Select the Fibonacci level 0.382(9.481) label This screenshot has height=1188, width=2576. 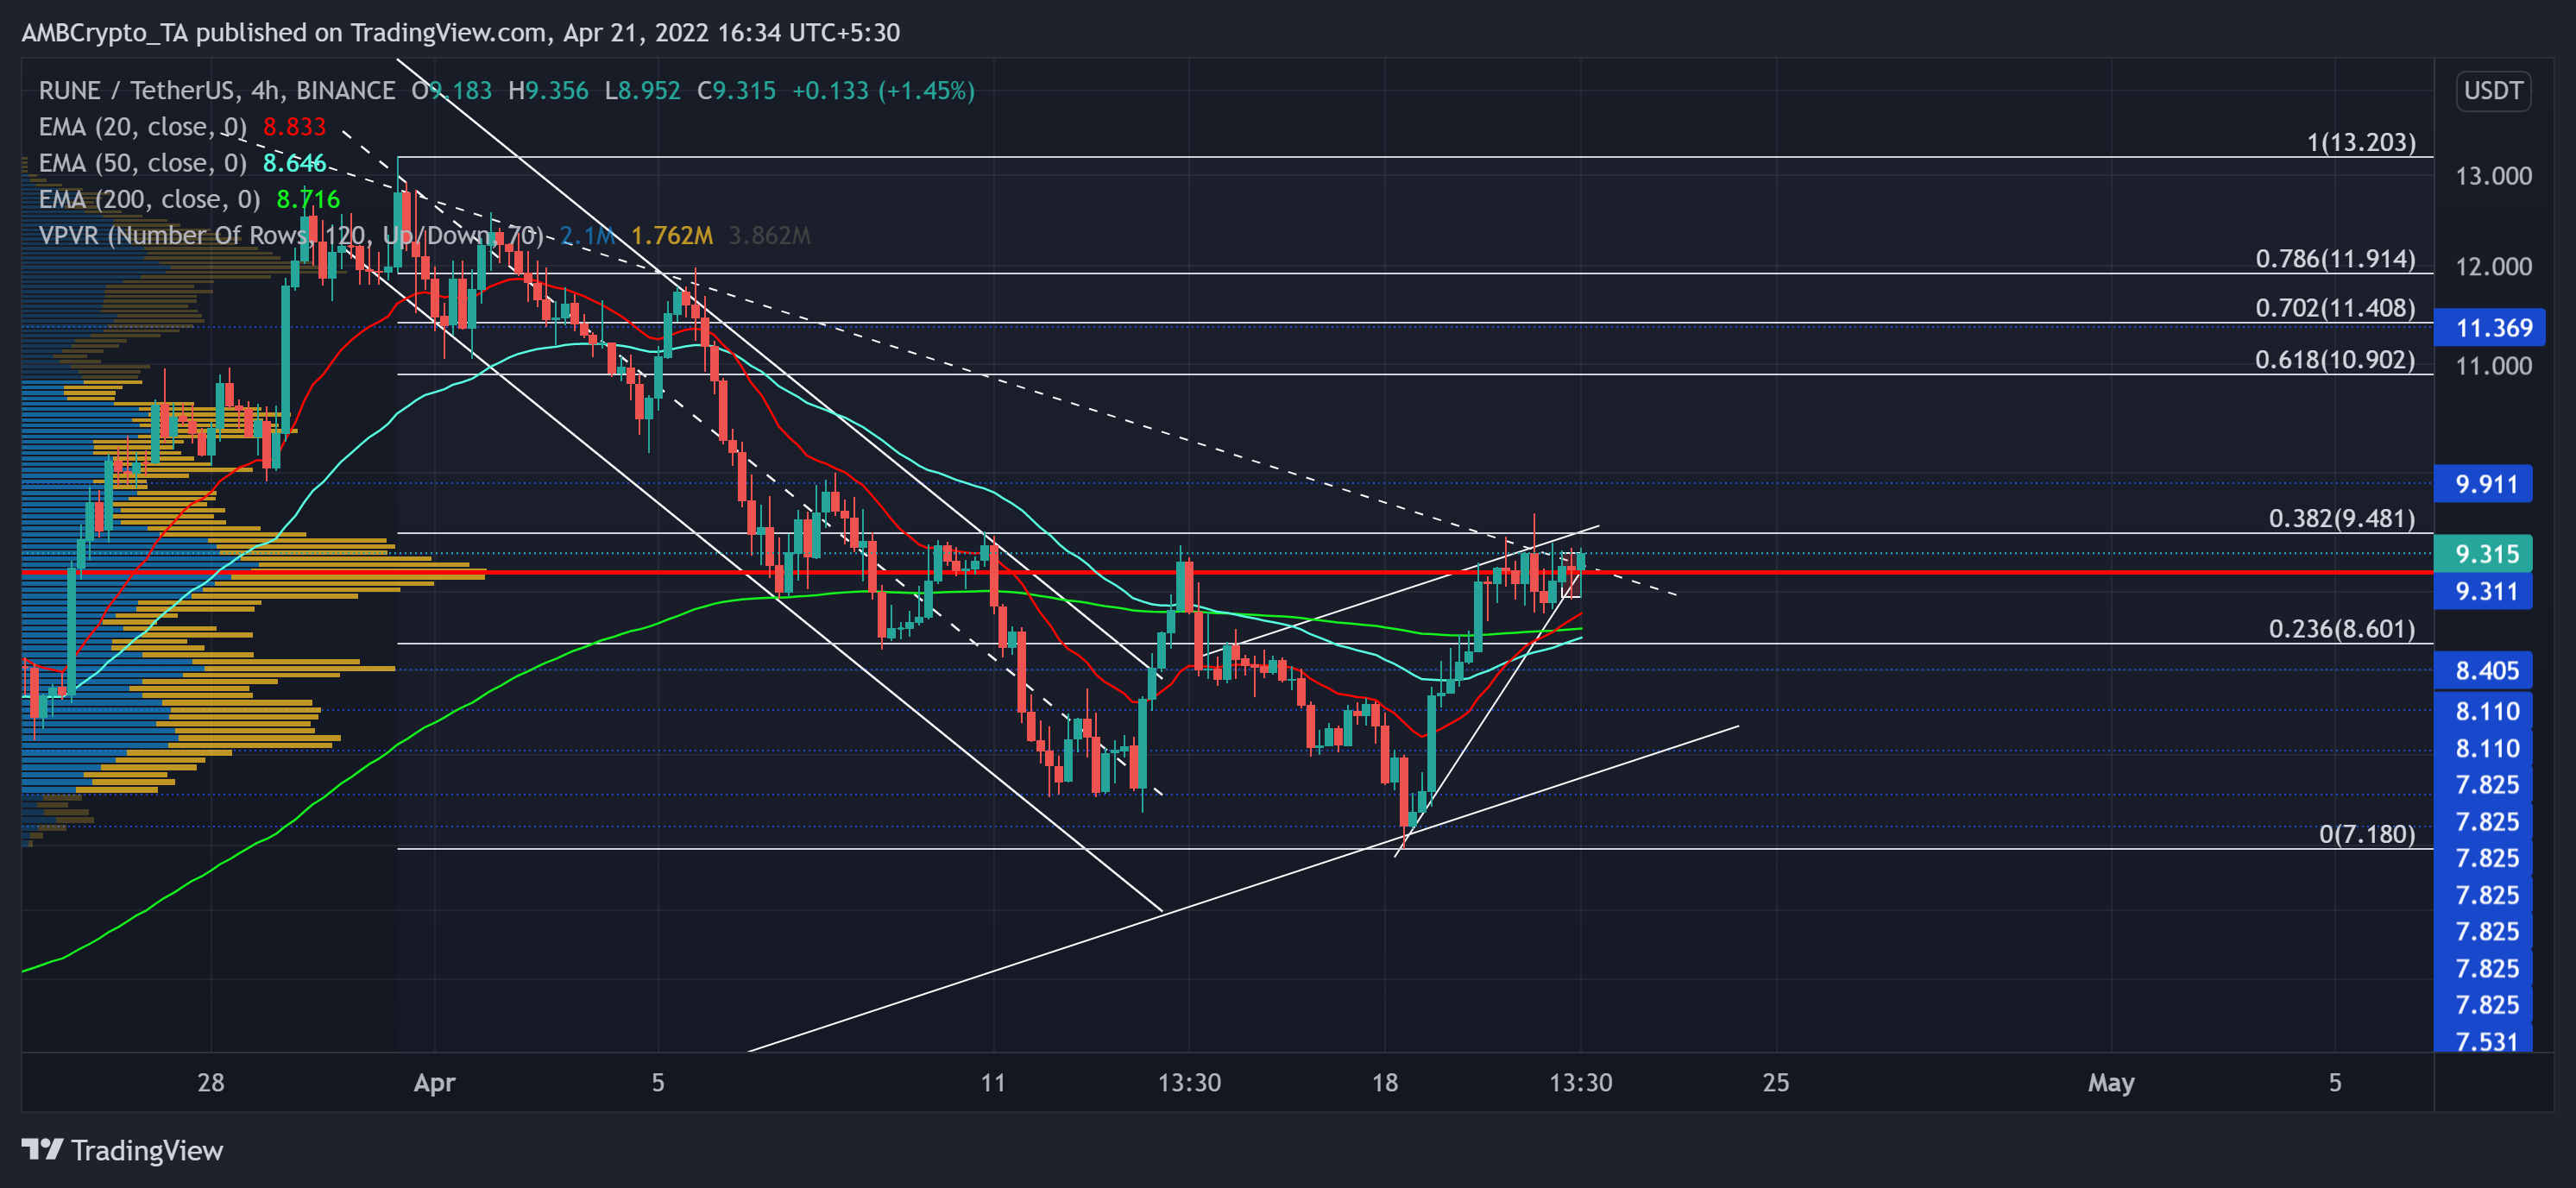point(2341,518)
